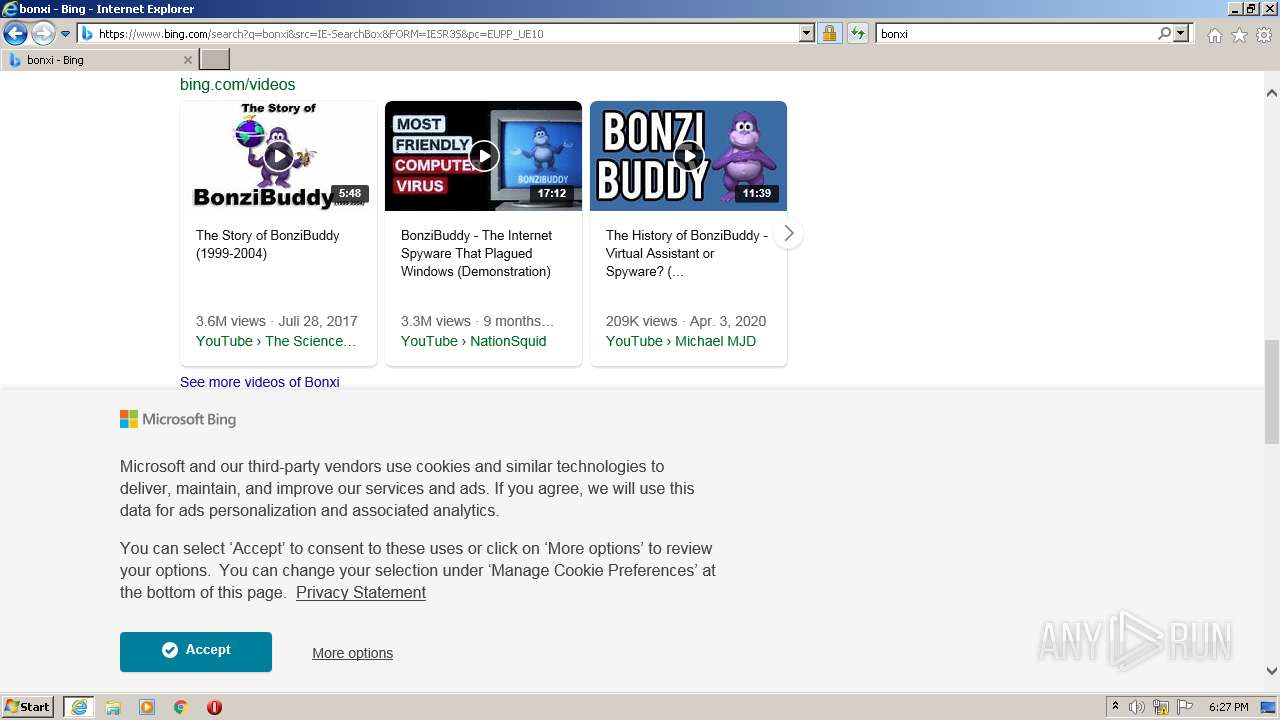
Task: Open the Tools gear icon
Action: (x=1264, y=35)
